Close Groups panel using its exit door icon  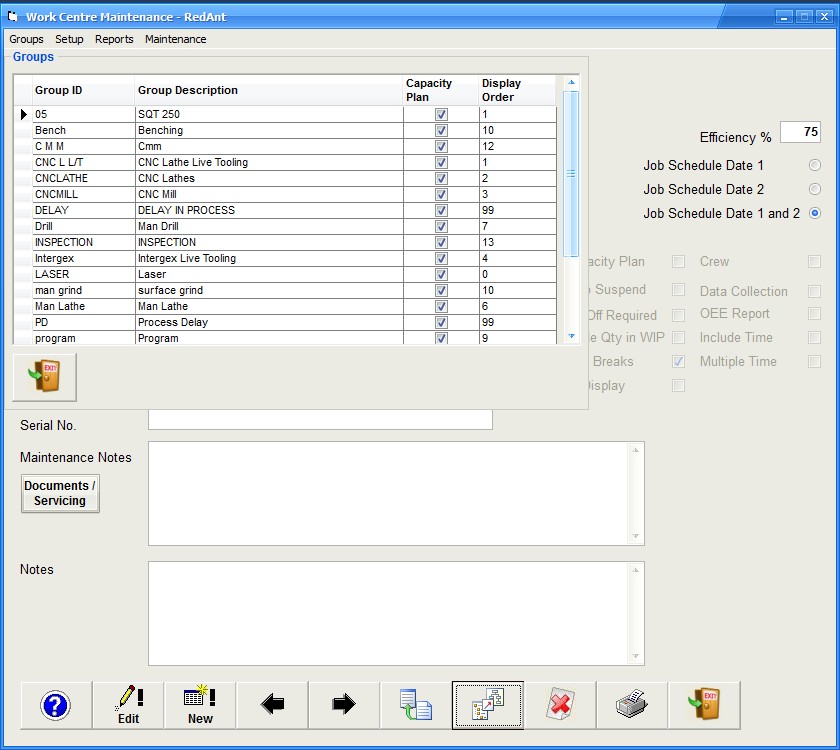[x=44, y=377]
